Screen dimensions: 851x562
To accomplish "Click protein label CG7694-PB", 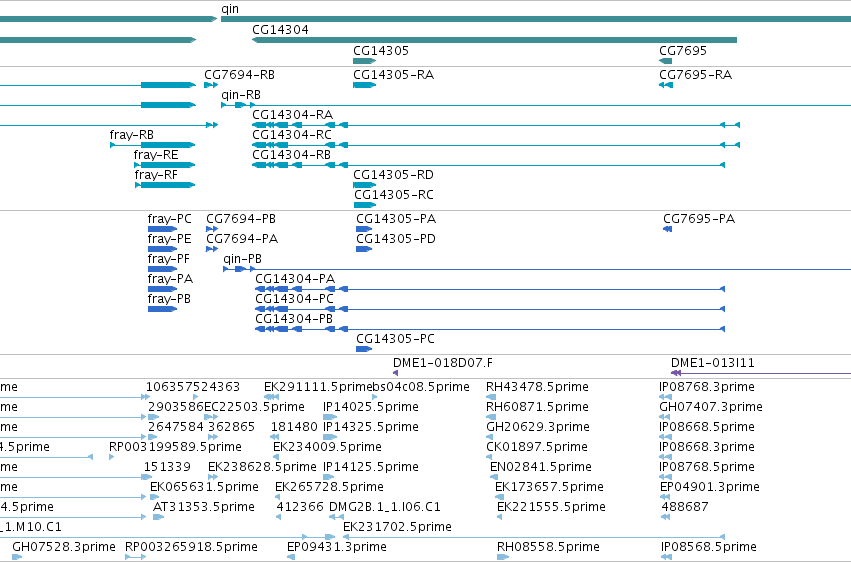I will 241,219.
